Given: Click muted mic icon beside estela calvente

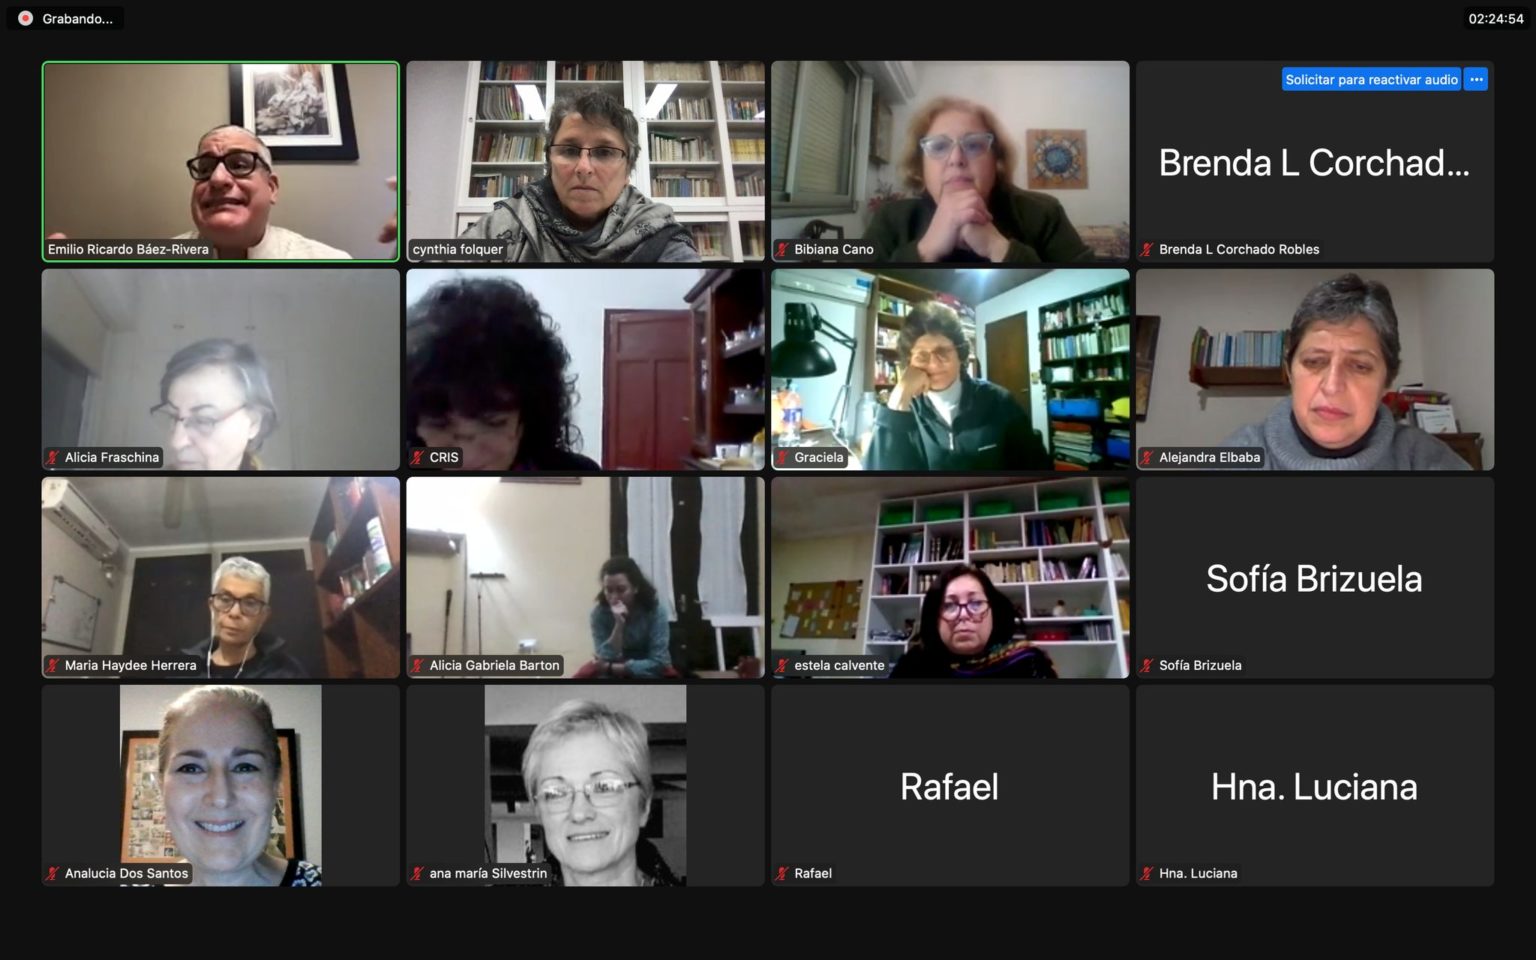Looking at the screenshot, I should 783,665.
